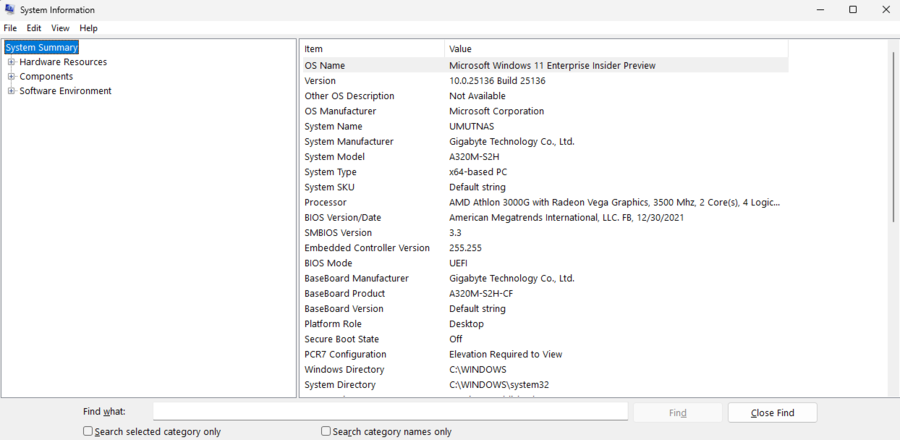The height and width of the screenshot is (440, 900).
Task: Open the View menu
Action: 60,28
